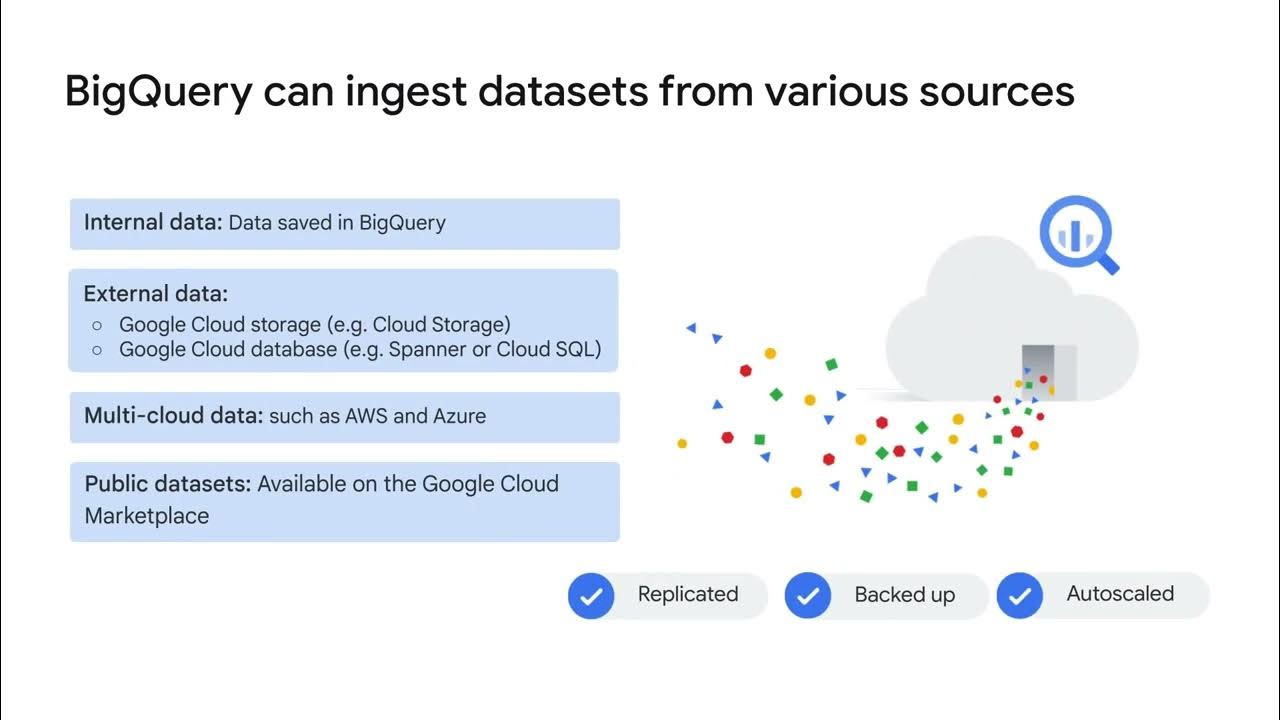Click the Cloud Storage bullet marker circle
Image resolution: width=1280 pixels, height=720 pixels.
point(97,325)
